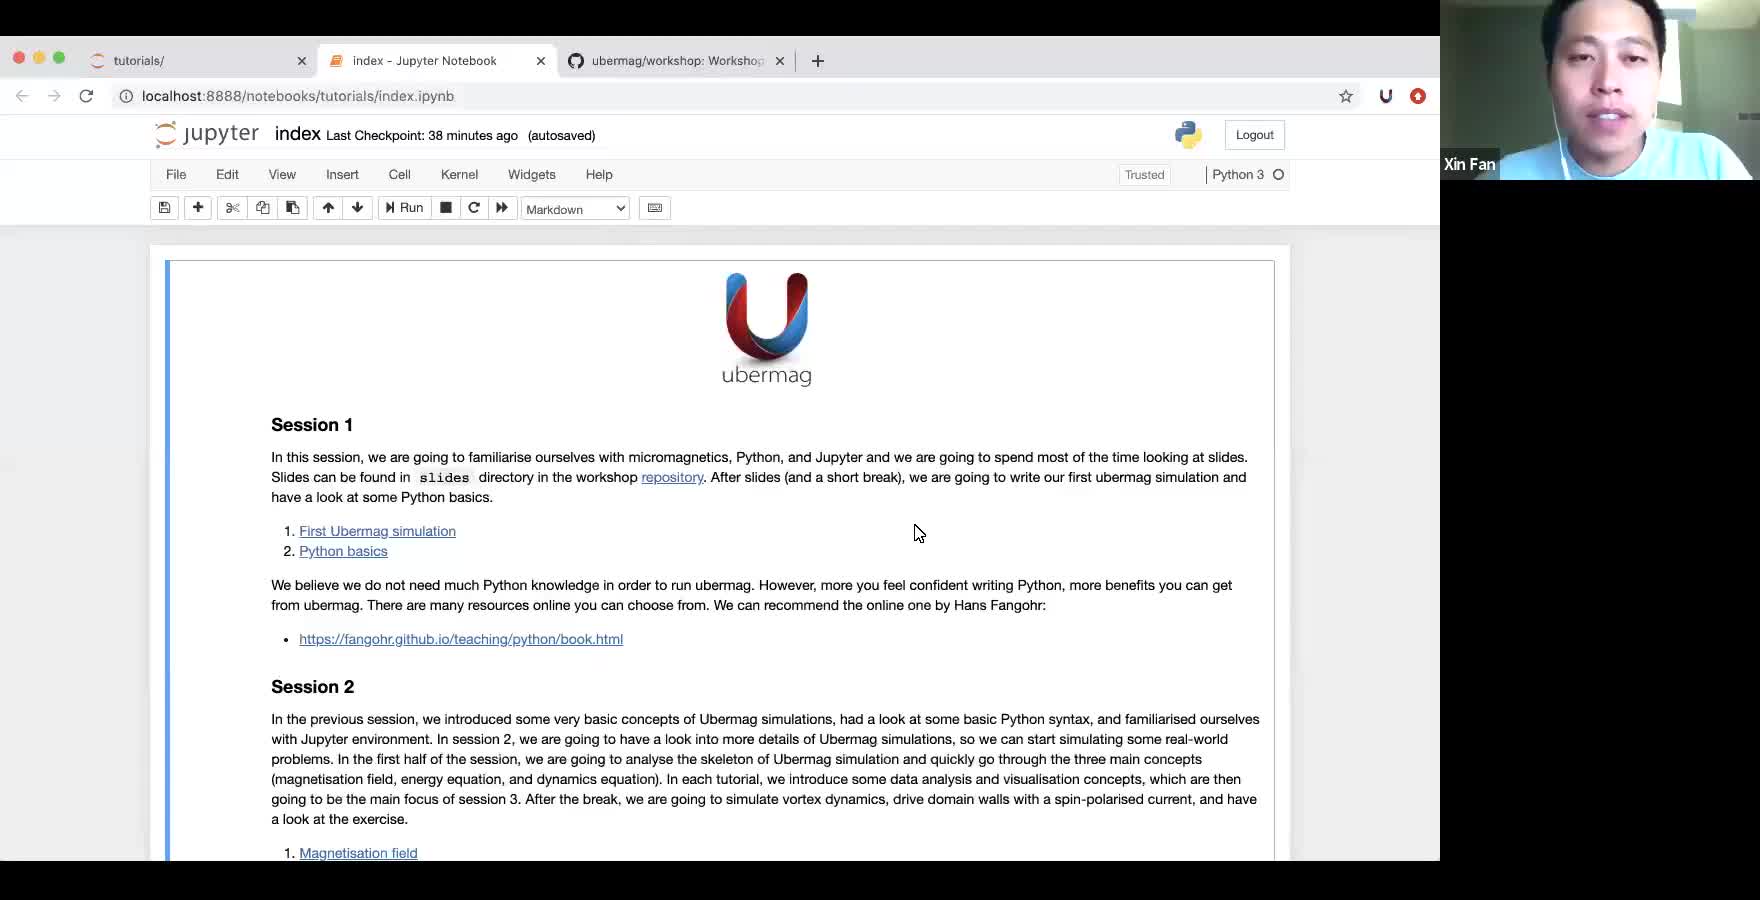Click the Logout button

point(1254,135)
